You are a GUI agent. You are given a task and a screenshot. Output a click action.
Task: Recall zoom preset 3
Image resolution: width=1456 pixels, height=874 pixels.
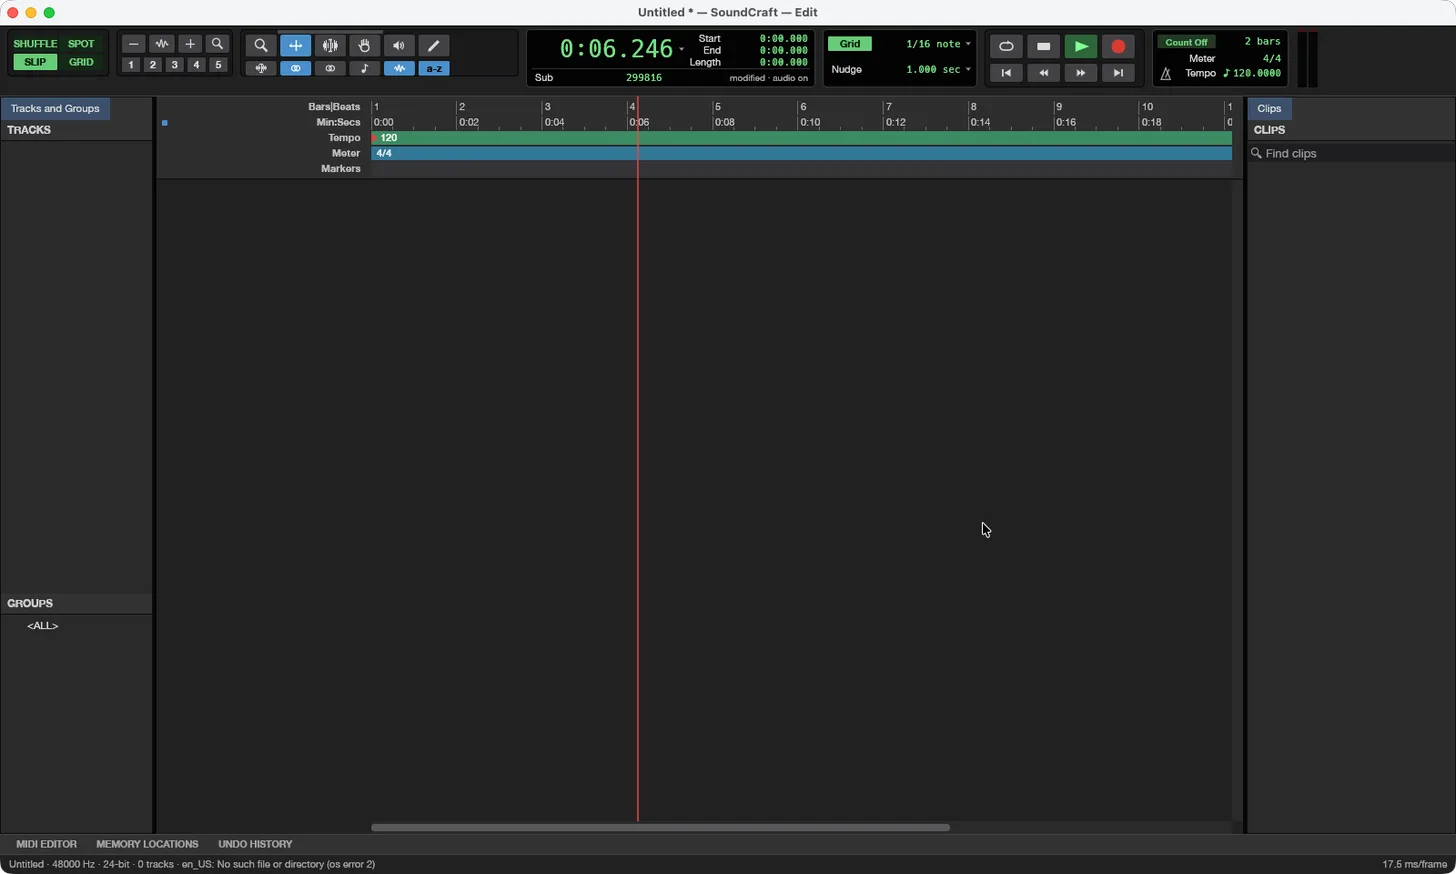point(175,65)
